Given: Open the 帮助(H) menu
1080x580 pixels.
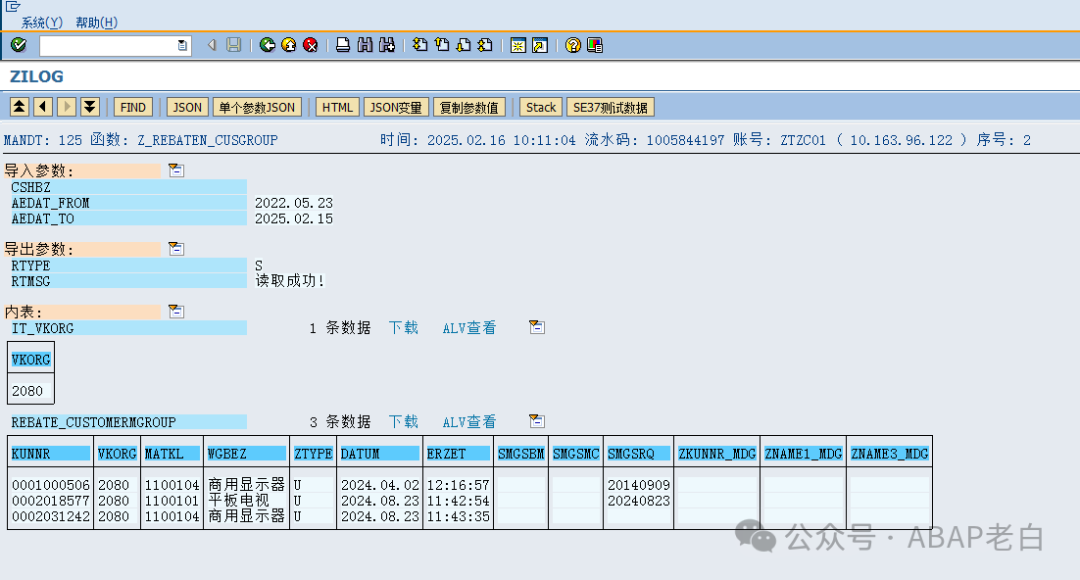Looking at the screenshot, I should [96, 23].
